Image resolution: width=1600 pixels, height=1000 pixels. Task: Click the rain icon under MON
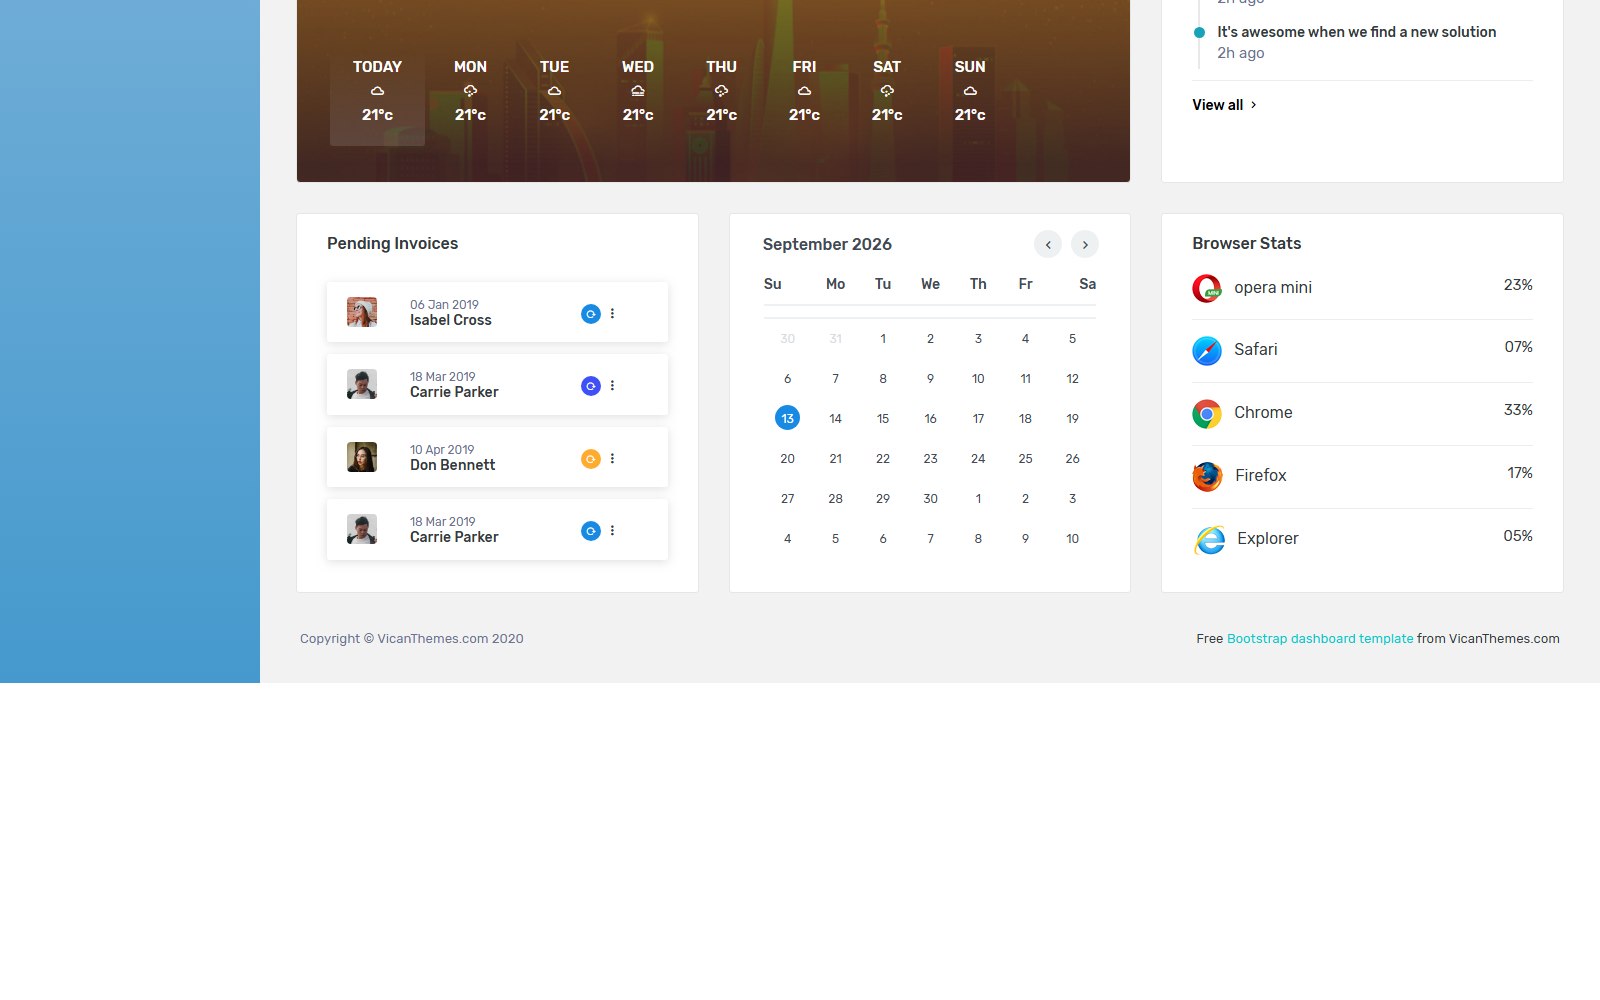470,91
